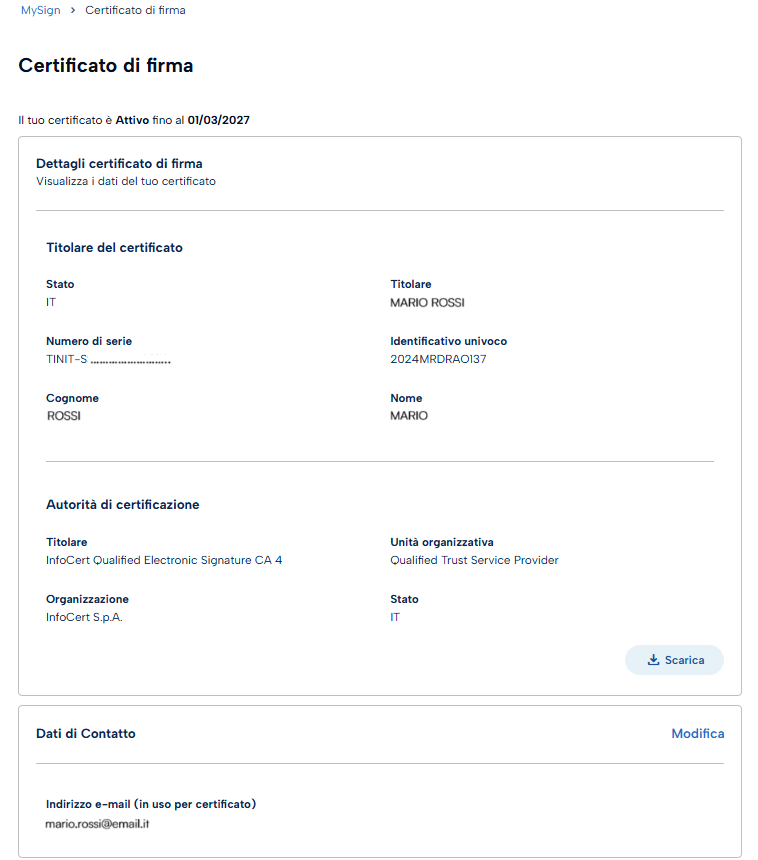Image resolution: width=758 pixels, height=860 pixels.
Task: Click the Titolare del certificato section title
Action: 114,247
